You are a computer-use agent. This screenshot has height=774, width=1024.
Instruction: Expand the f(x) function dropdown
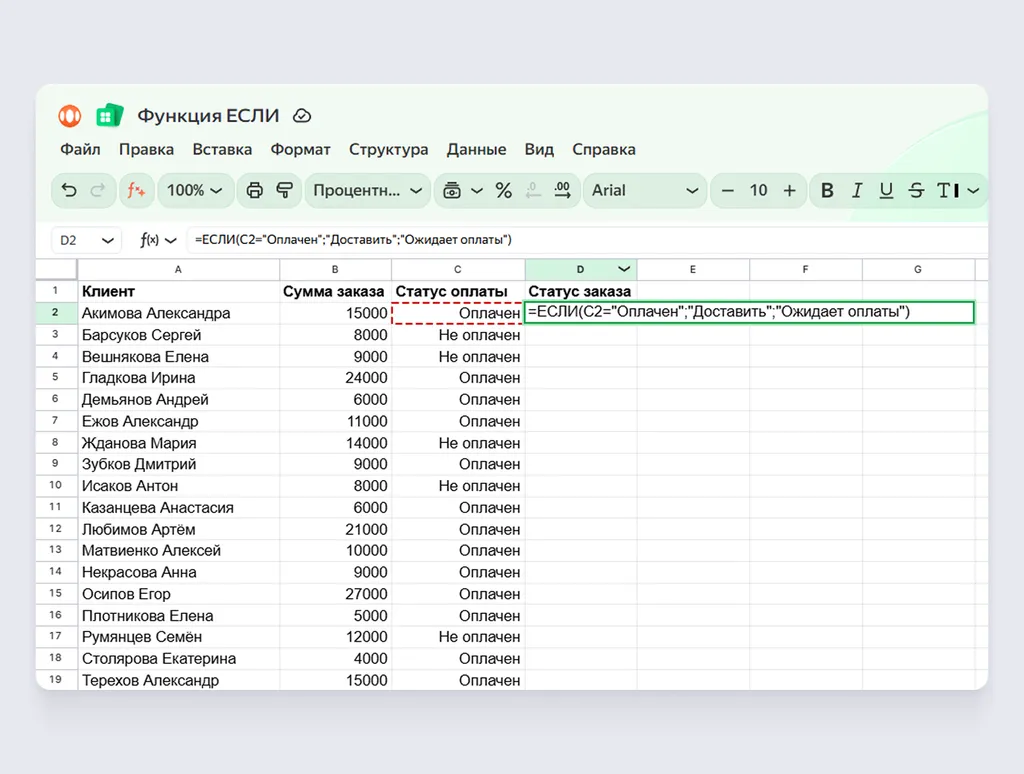point(171,240)
